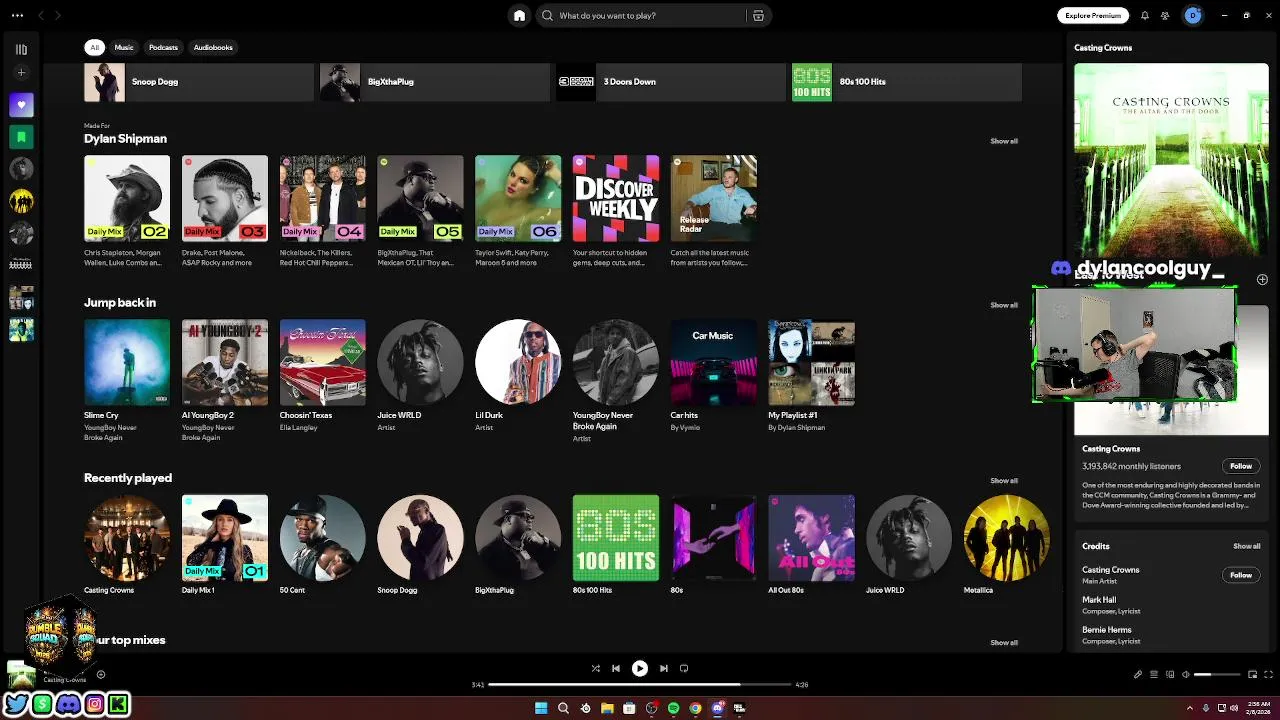The height and width of the screenshot is (720, 1280).
Task: Open Car hits playlist cover
Action: (714, 362)
